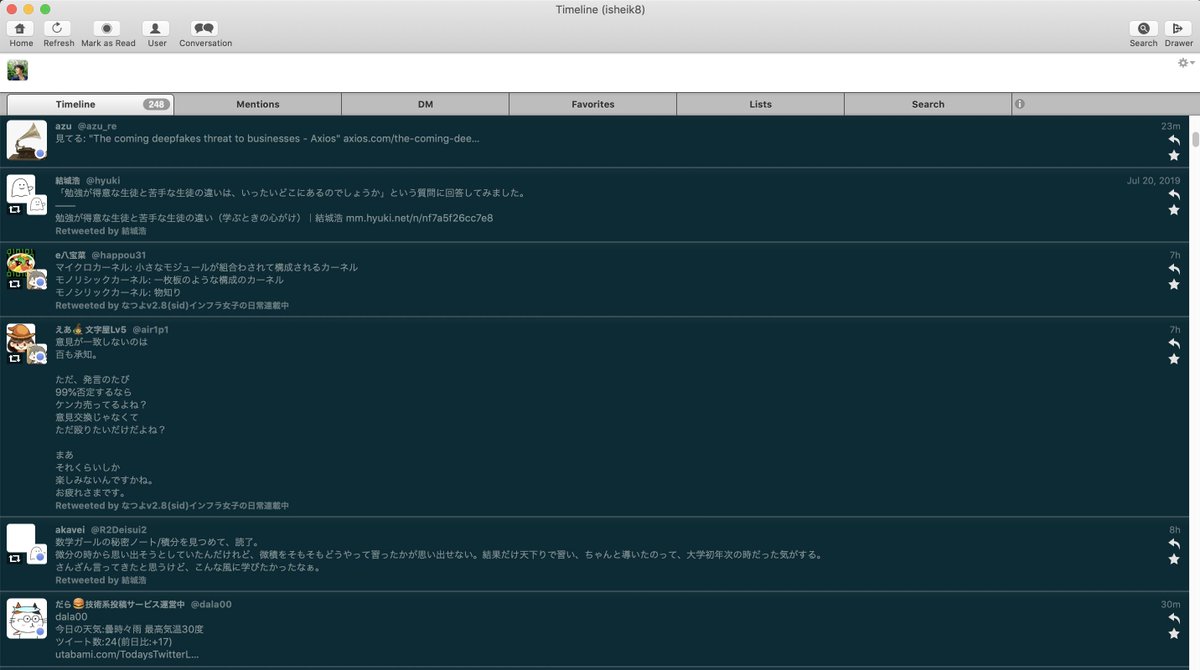The image size is (1200, 670).
Task: Select the Timeline tab
Action: (x=90, y=104)
